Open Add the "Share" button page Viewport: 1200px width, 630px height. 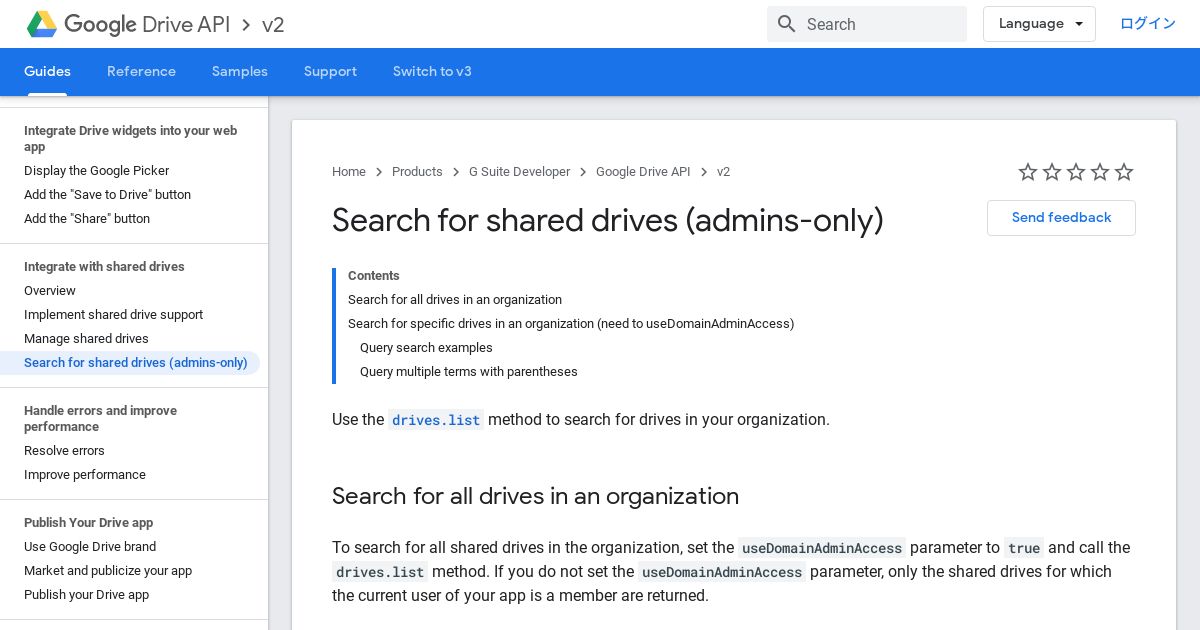pyautogui.click(x=87, y=219)
